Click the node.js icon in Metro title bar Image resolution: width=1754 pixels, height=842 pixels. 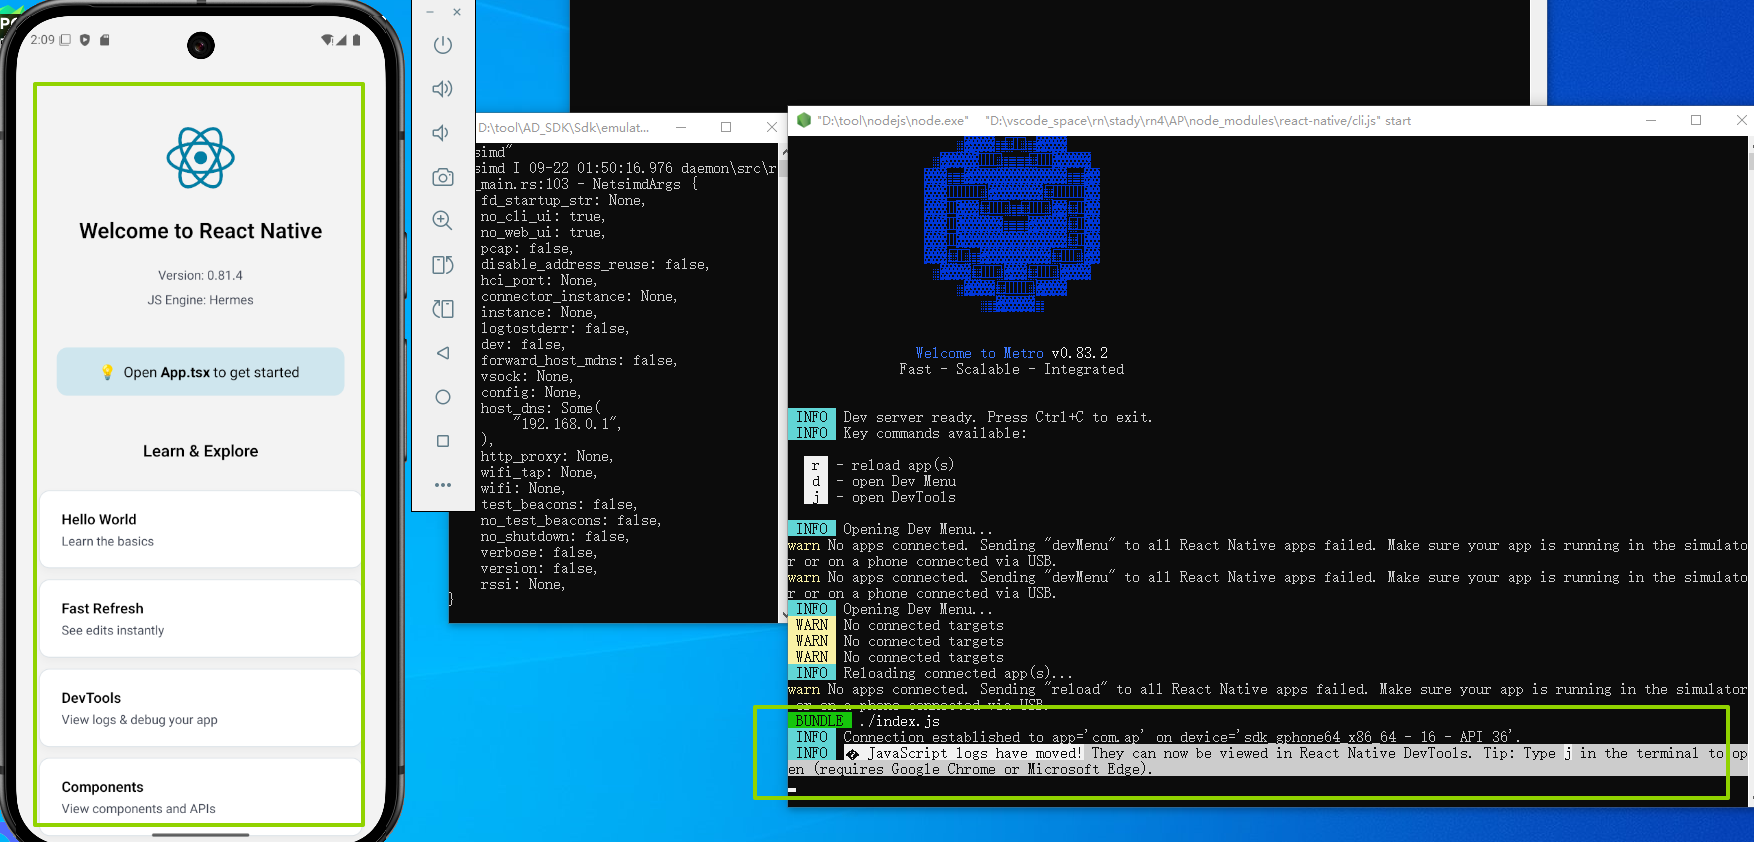[803, 120]
